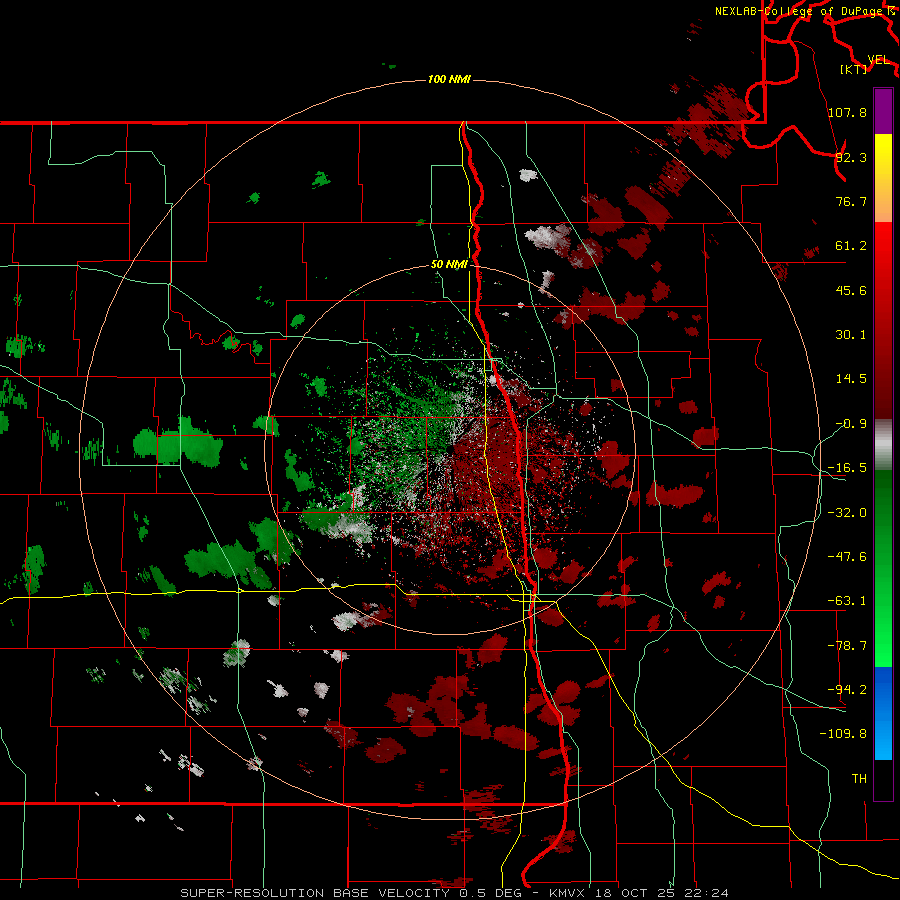Viewport: 900px width, 900px height.
Task: Click the "50 NMI" range ring label
Action: coord(449,265)
